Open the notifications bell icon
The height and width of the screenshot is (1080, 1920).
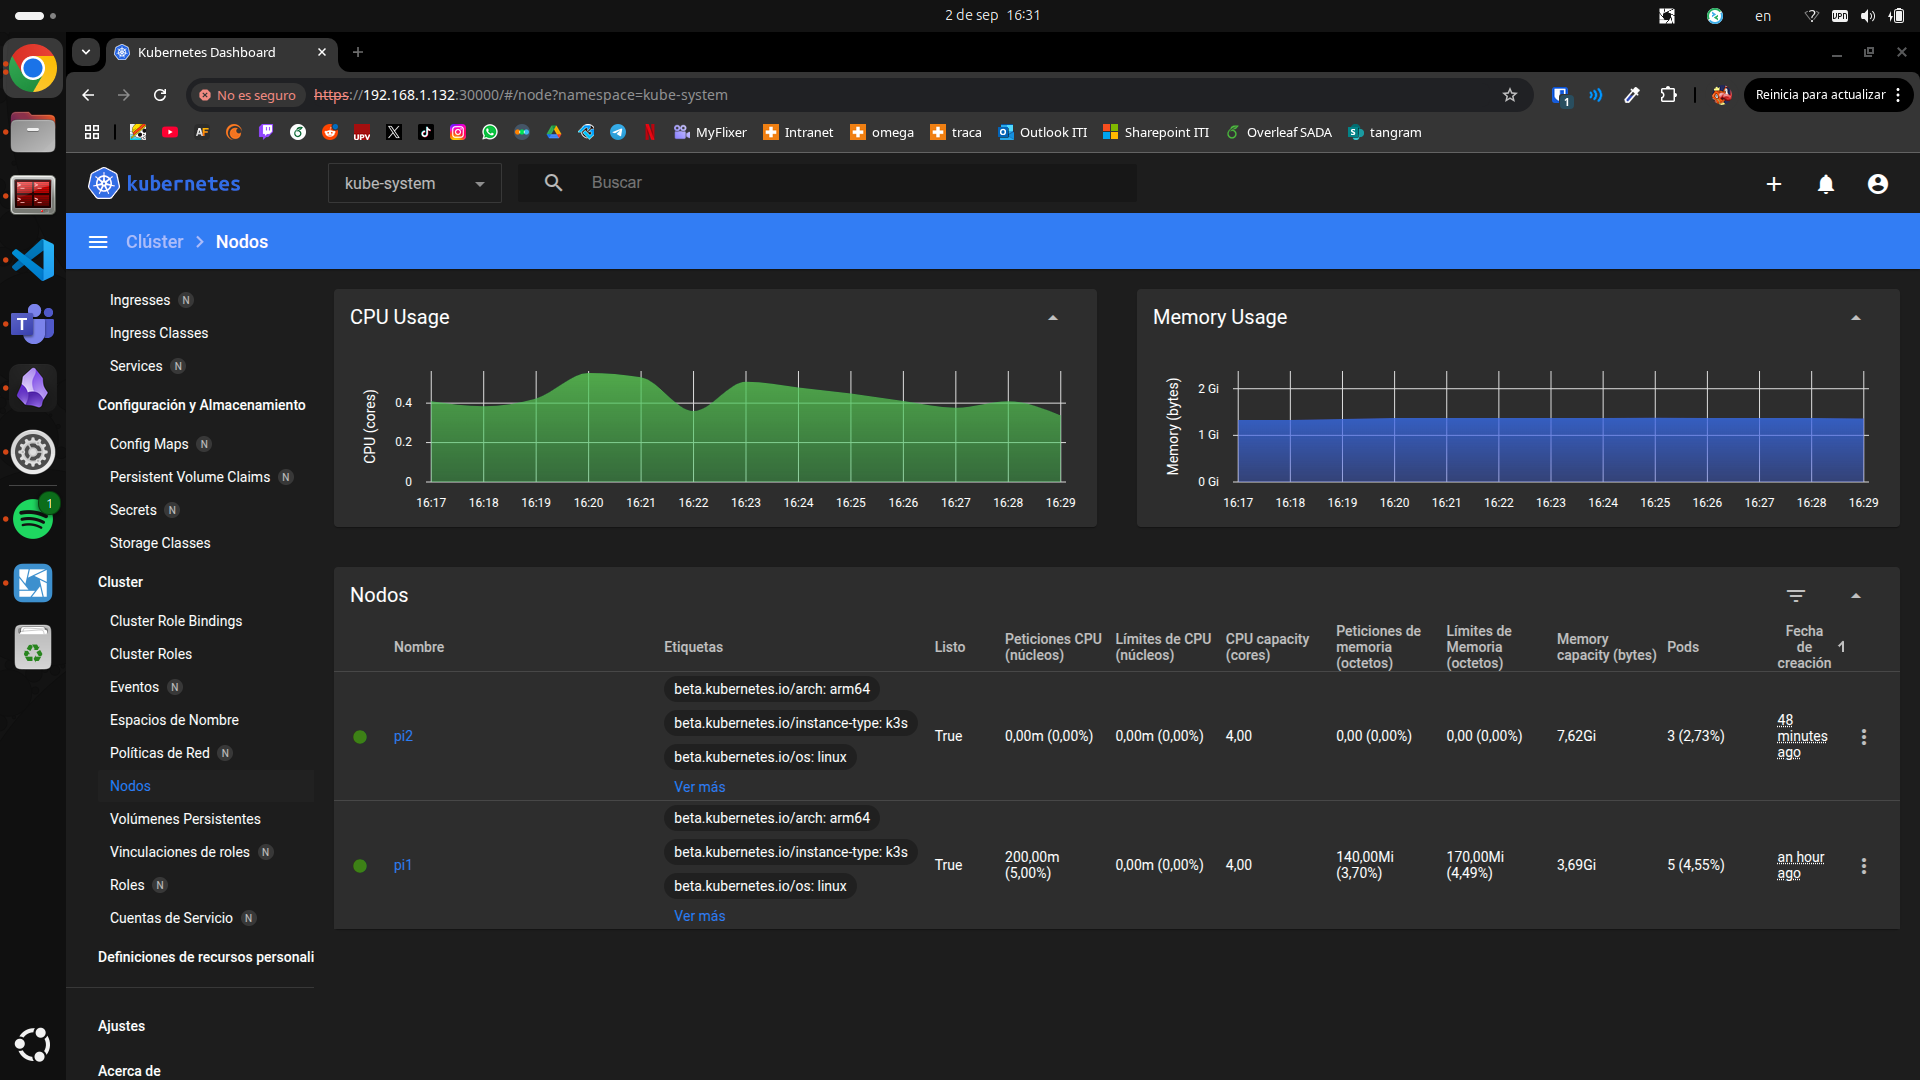1826,184
